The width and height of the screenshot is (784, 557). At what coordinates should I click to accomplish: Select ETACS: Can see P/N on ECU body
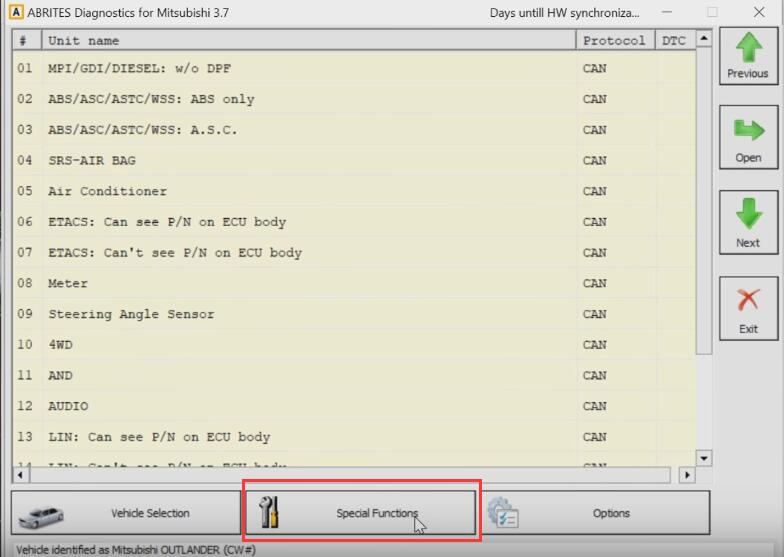(x=354, y=222)
